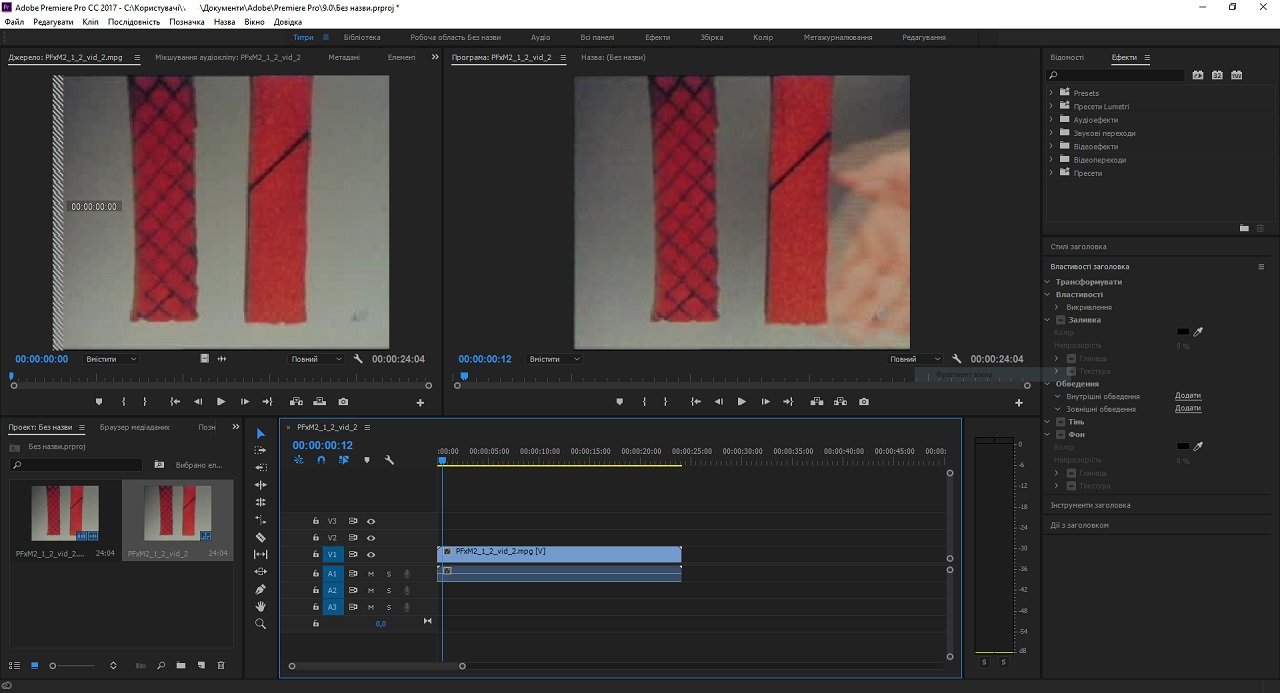Mute audio track A1

pyautogui.click(x=371, y=574)
